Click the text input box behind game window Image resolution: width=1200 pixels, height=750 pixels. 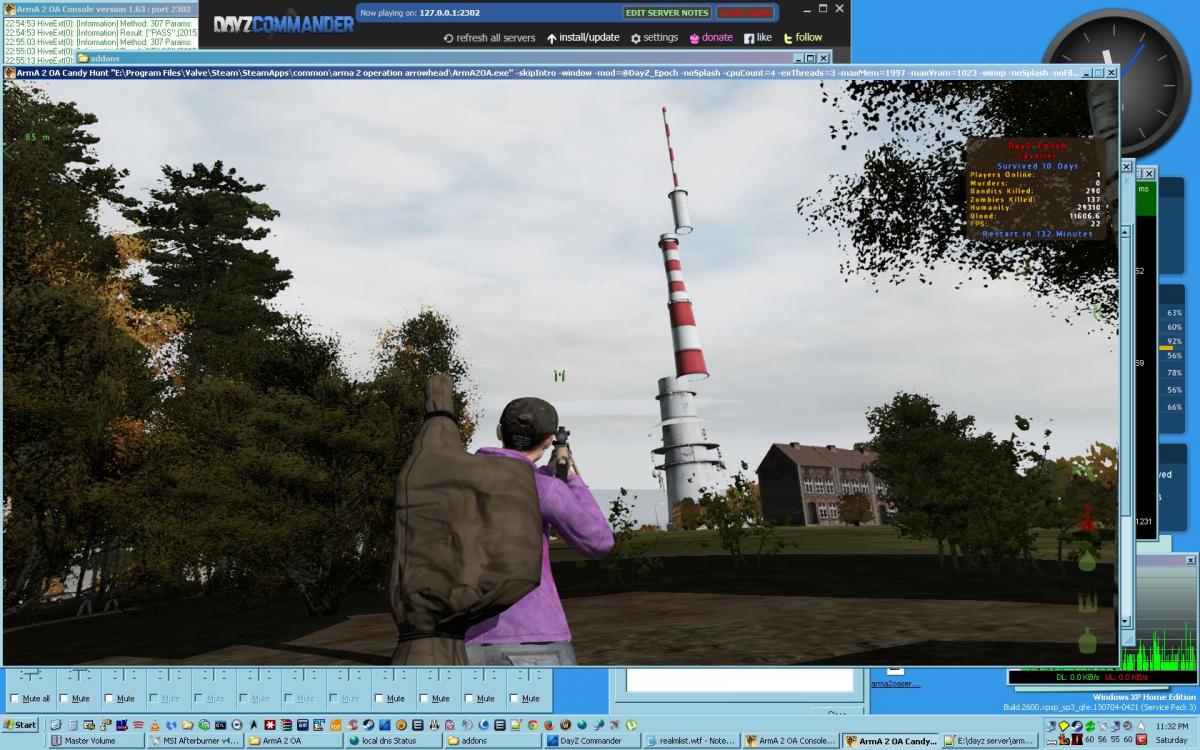coord(741,681)
